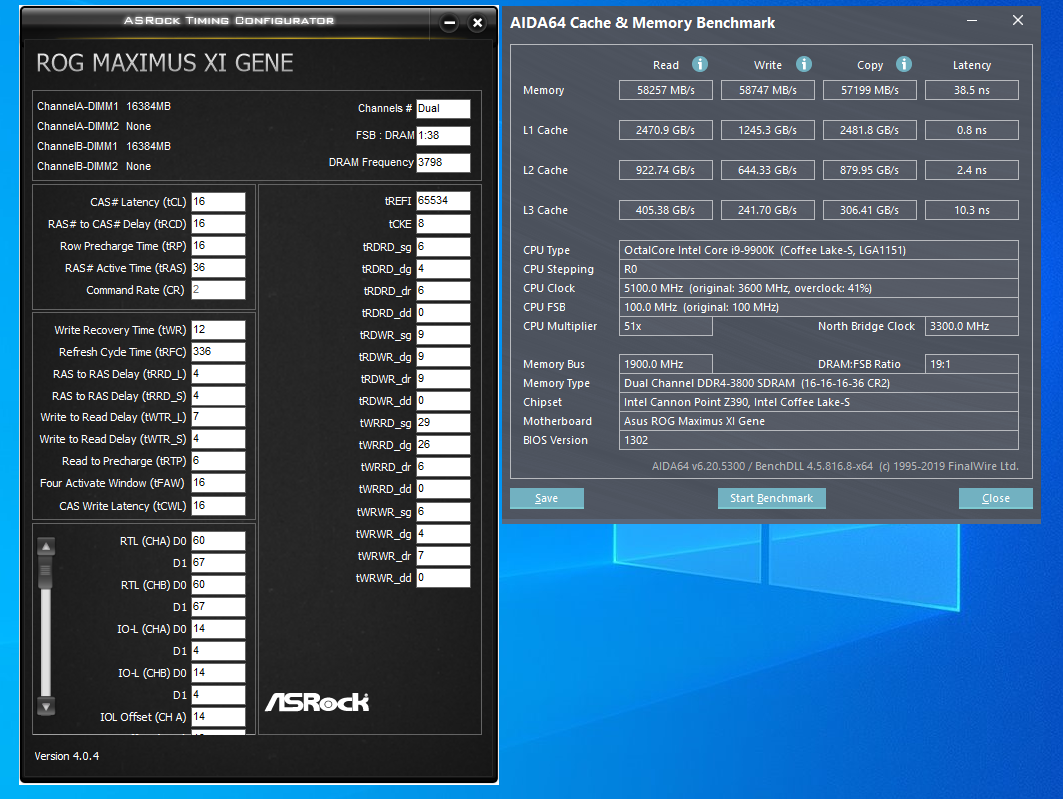Image resolution: width=1063 pixels, height=799 pixels.
Task: Click the CAS Write Latency (tCWL) field
Action: click(218, 506)
